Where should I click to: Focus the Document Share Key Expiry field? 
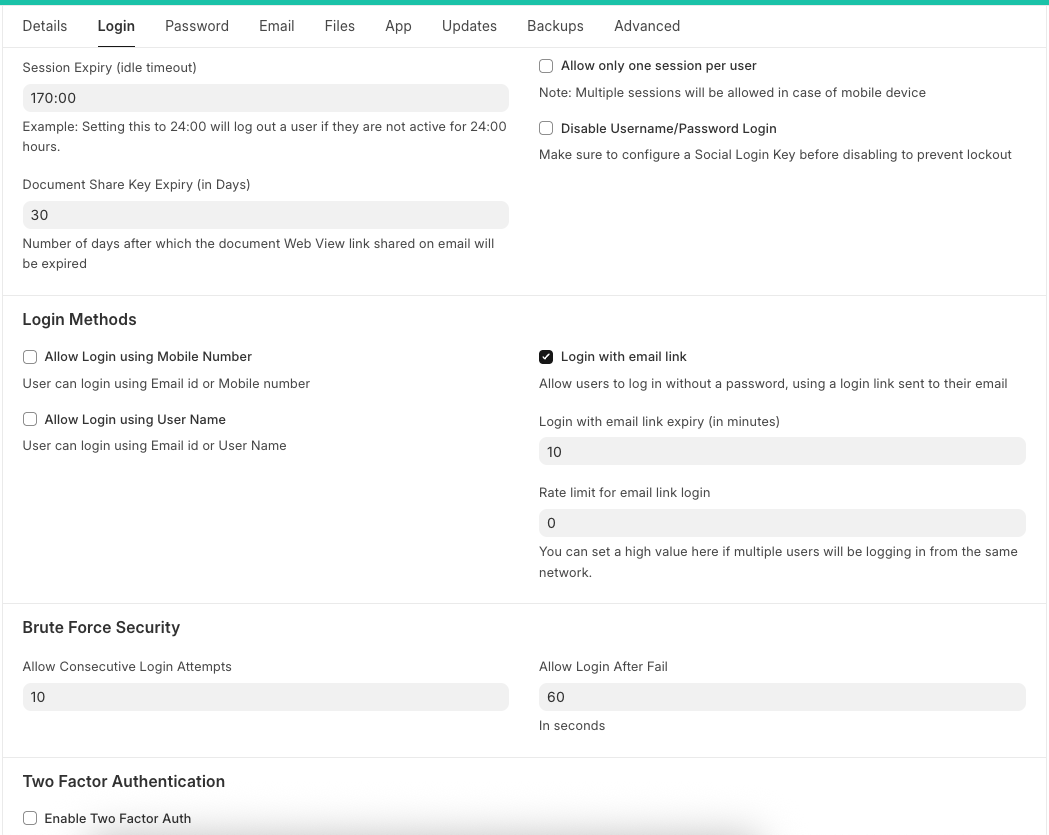pyautogui.click(x=265, y=215)
